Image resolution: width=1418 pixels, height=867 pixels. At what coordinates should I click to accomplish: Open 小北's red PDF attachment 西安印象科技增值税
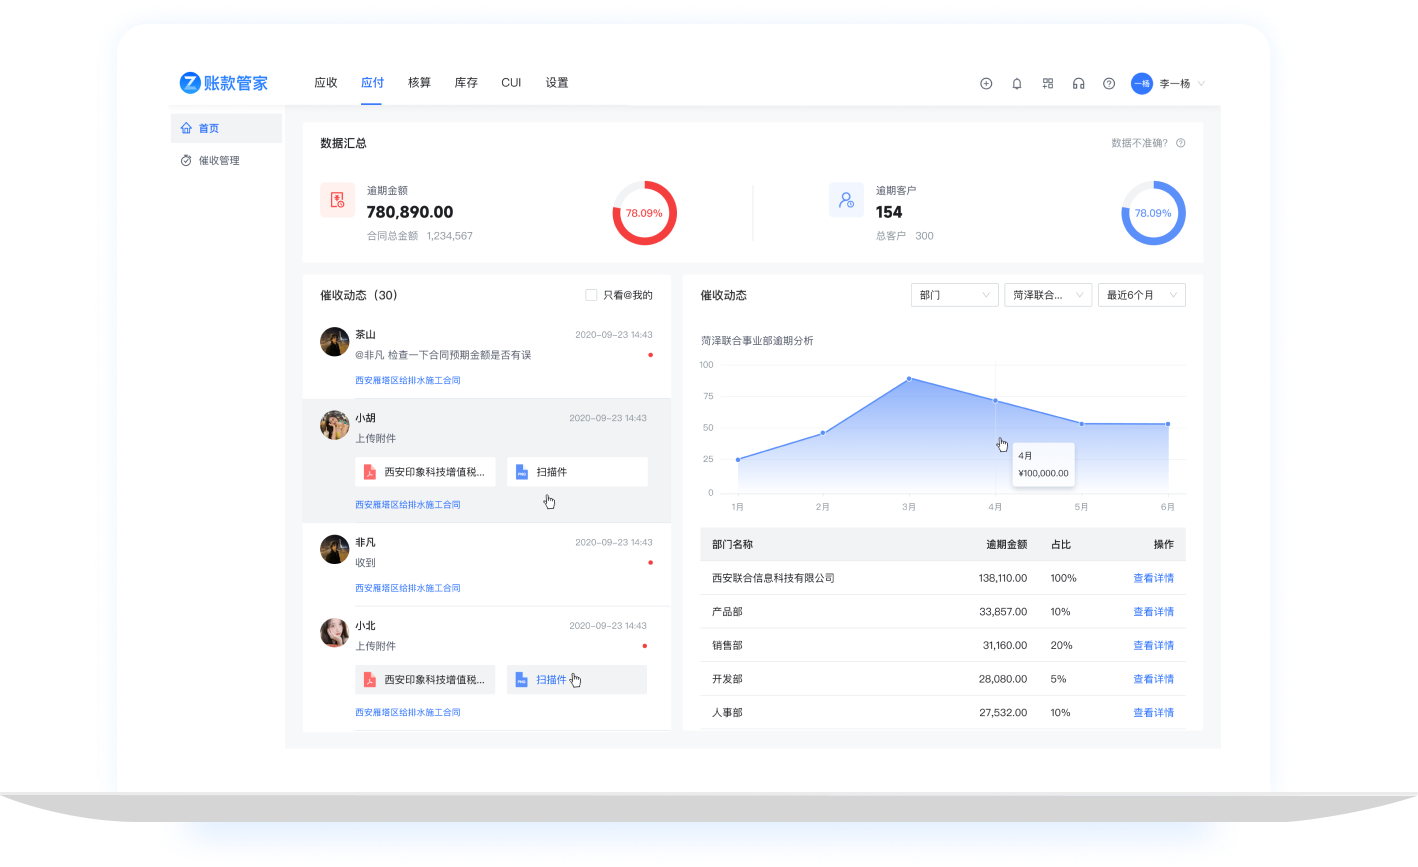click(x=425, y=680)
